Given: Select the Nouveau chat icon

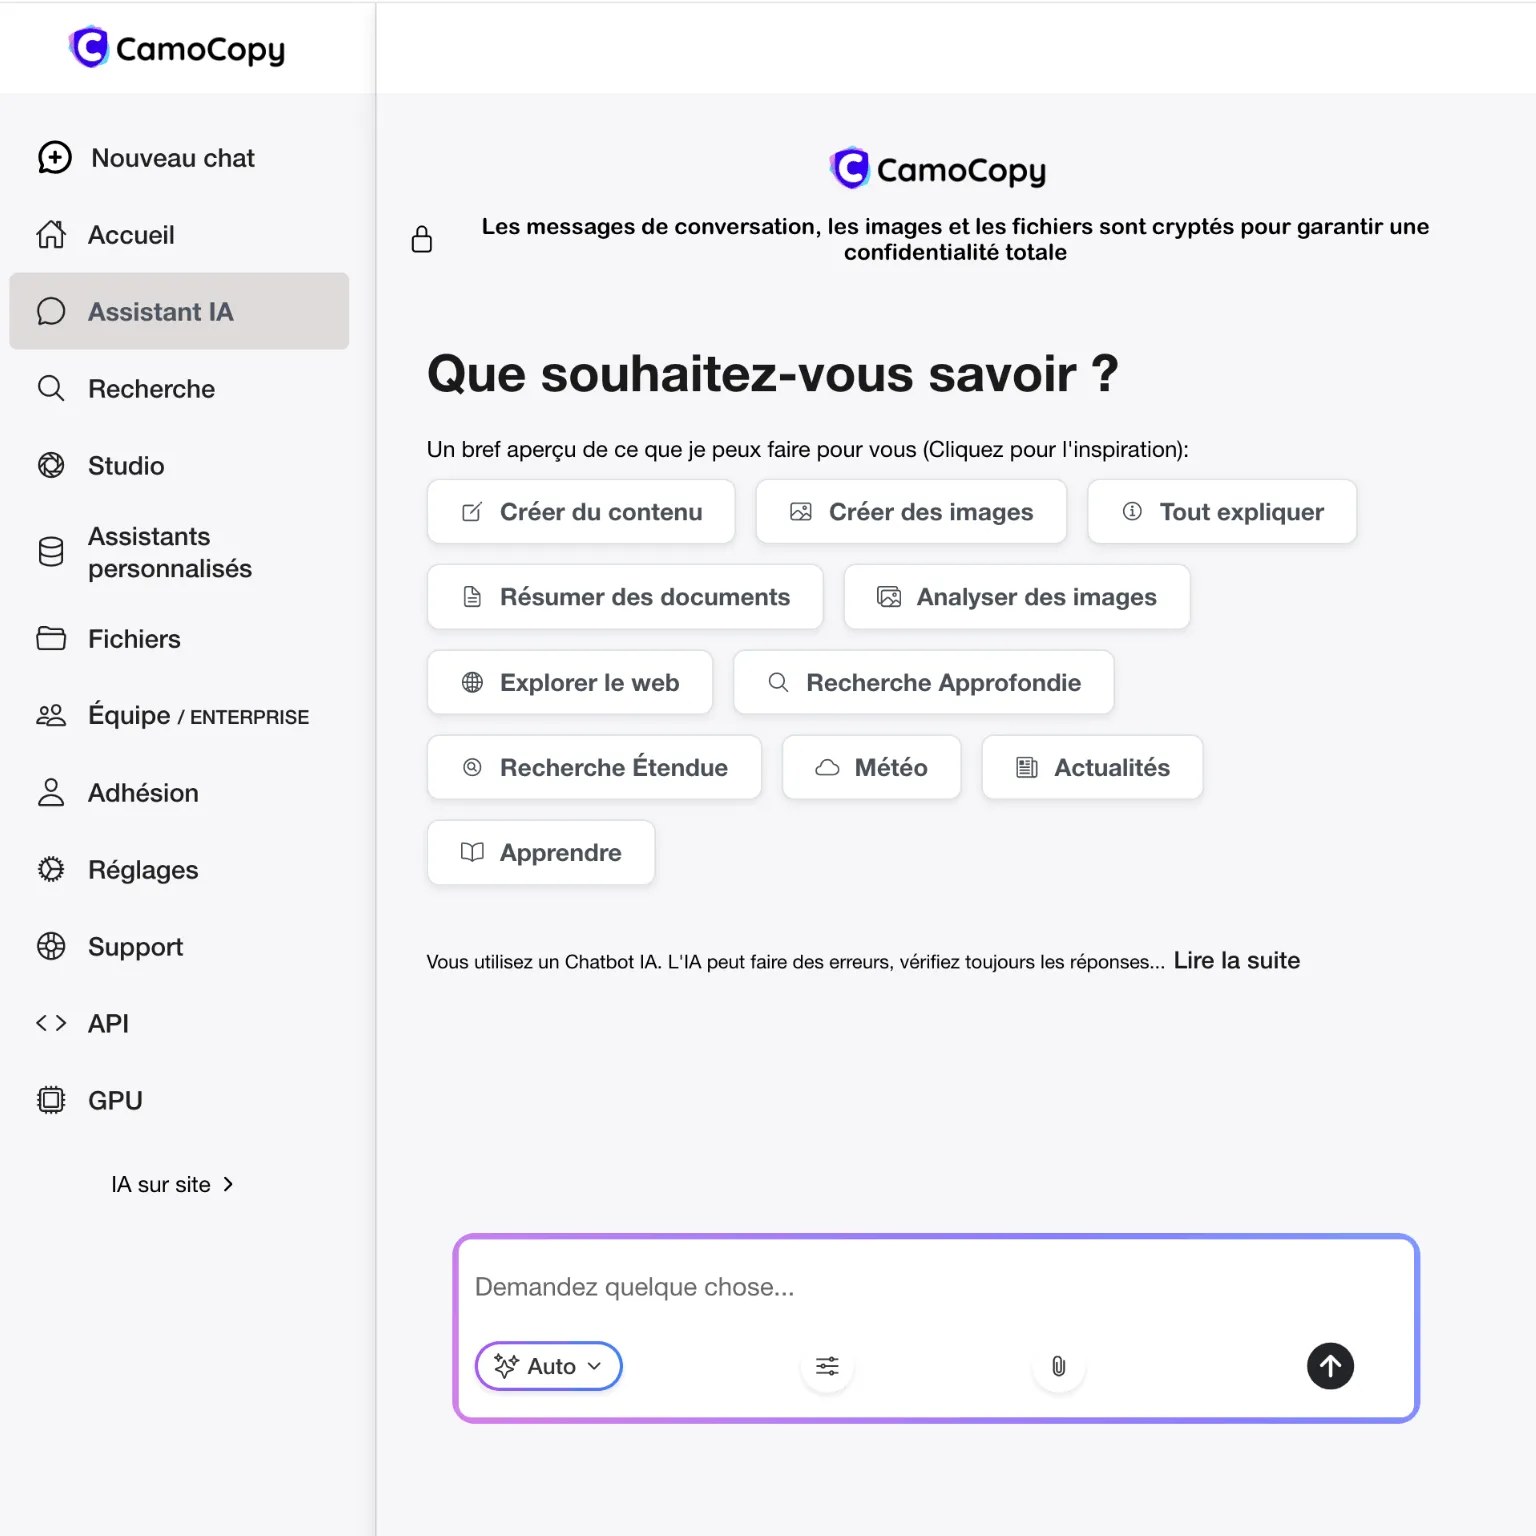Looking at the screenshot, I should point(54,157).
